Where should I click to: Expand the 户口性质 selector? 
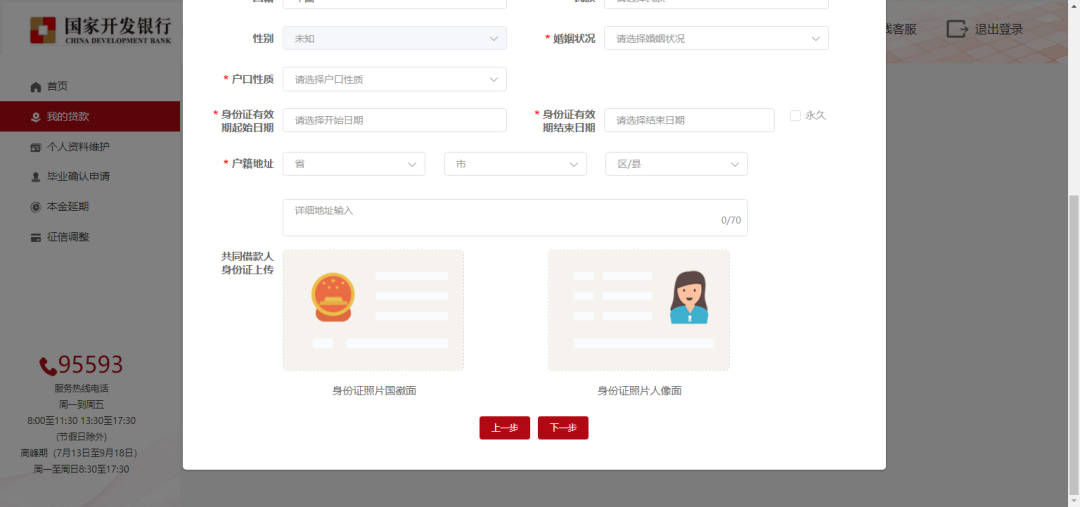point(394,79)
